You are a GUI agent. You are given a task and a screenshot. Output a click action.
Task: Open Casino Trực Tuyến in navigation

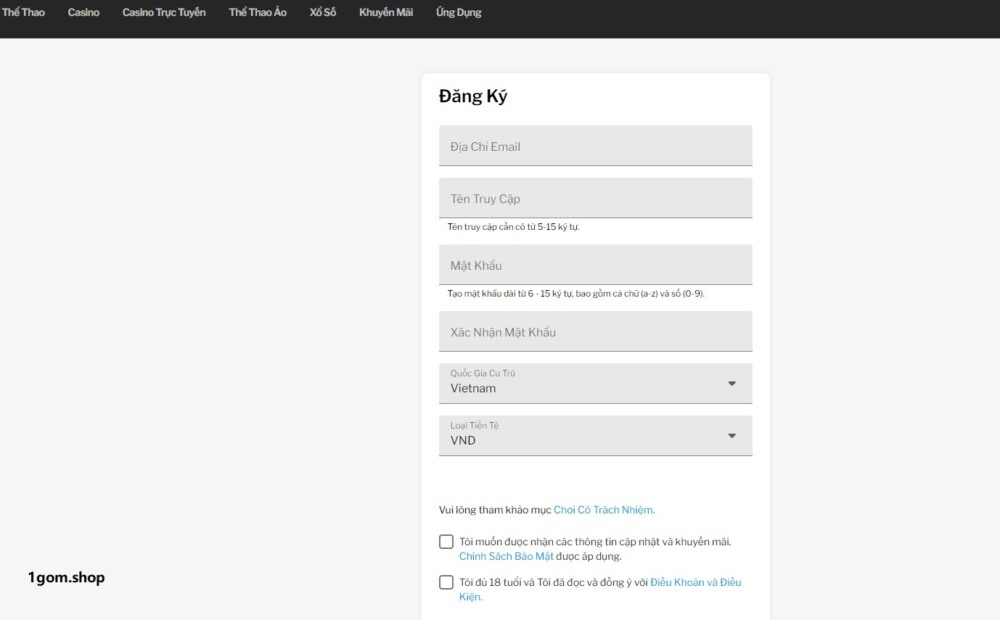point(164,13)
